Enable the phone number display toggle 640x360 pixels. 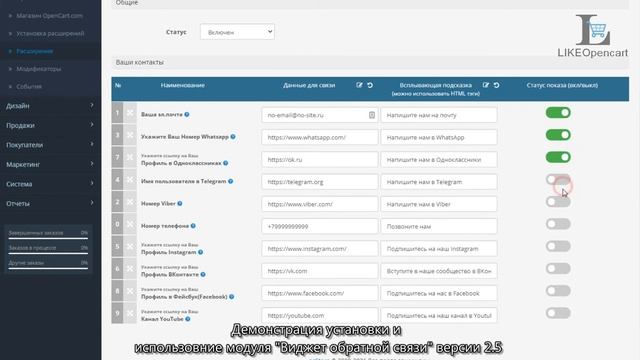tap(558, 224)
